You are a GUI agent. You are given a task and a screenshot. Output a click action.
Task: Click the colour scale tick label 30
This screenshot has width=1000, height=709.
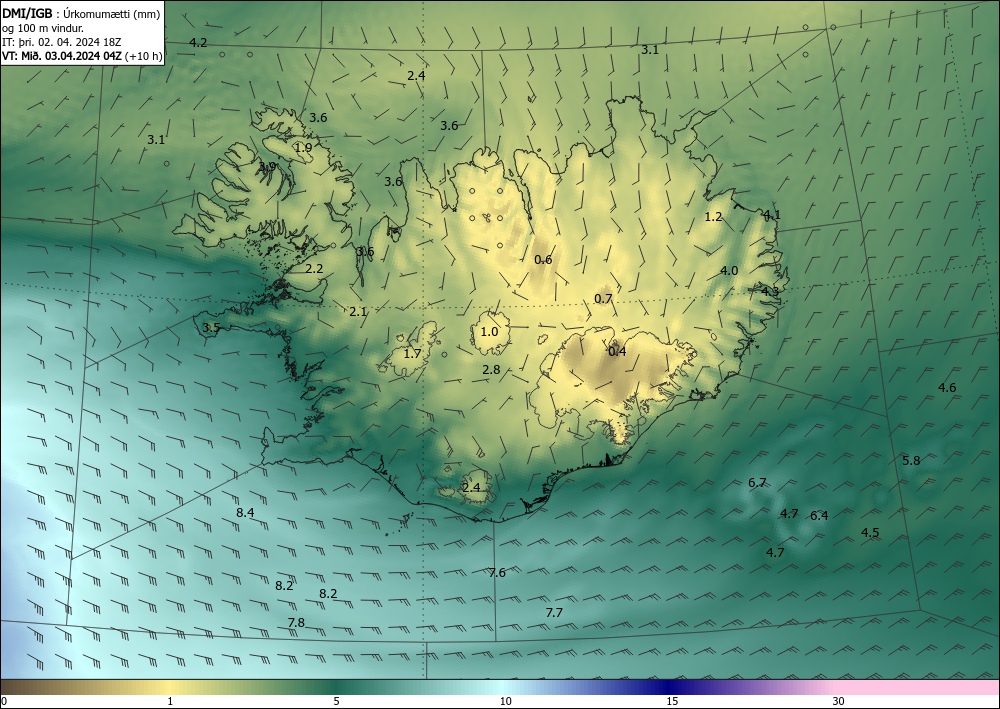[839, 701]
